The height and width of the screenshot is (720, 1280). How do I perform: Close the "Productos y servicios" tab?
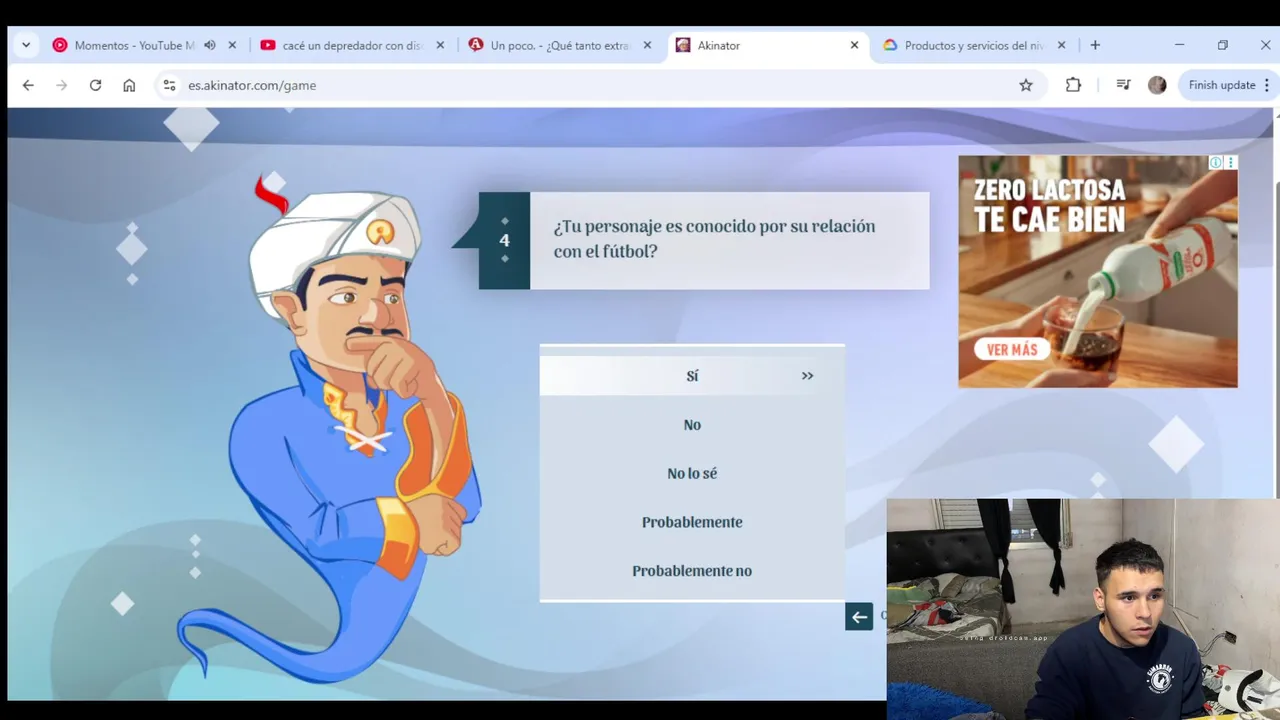coord(1061,45)
